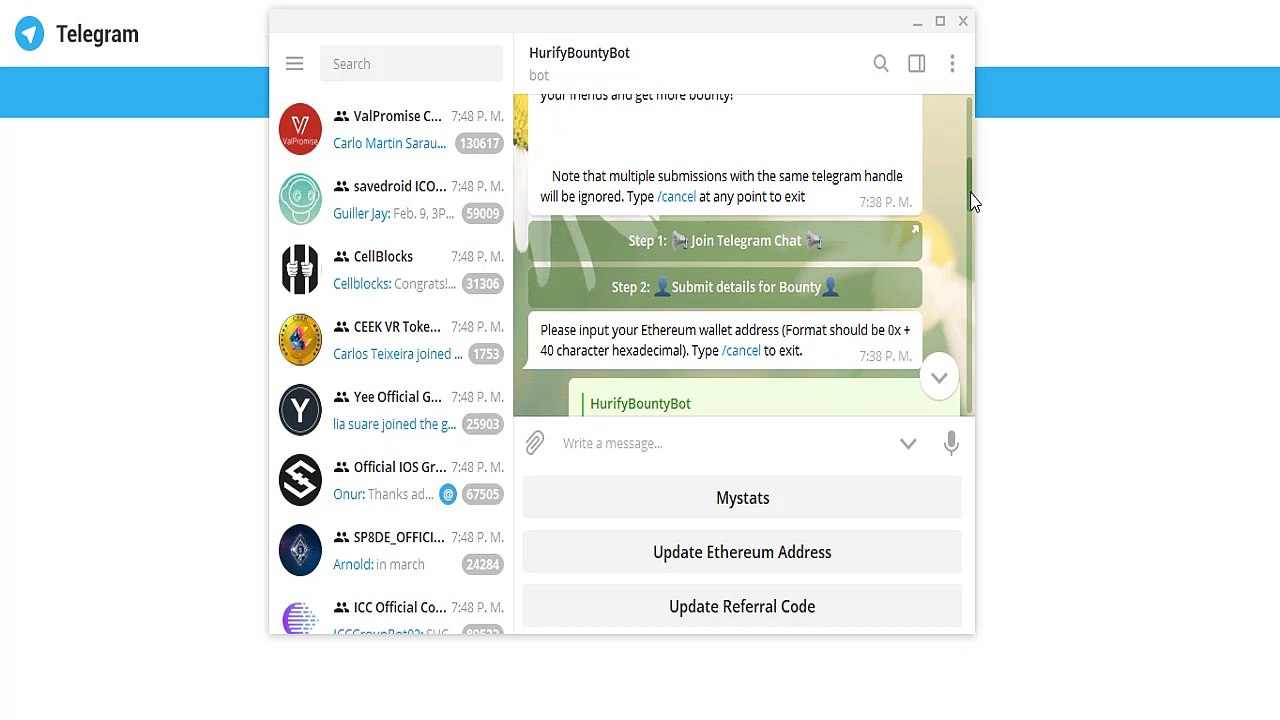Click Step 2: Submit details for Bounty
Image resolution: width=1280 pixels, height=720 pixels.
tap(725, 287)
